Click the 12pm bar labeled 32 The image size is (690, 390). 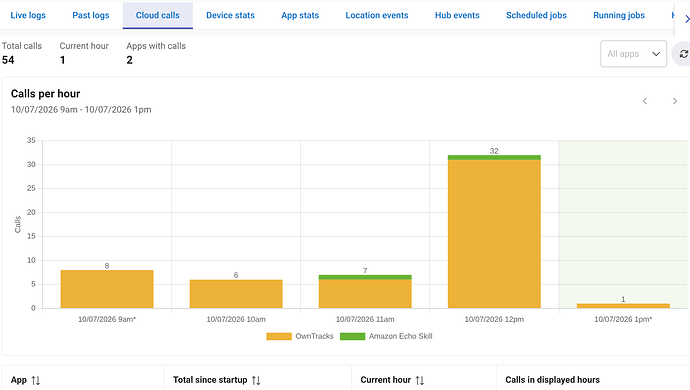494,232
